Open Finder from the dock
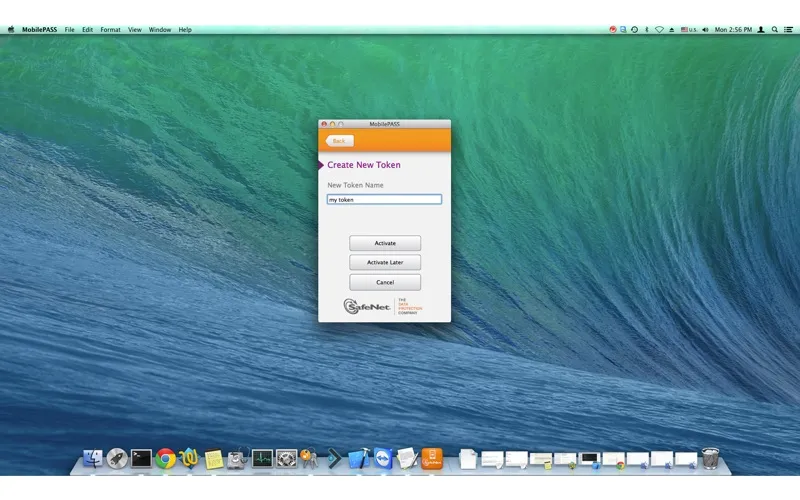This screenshot has height=500, width=800. pyautogui.click(x=93, y=459)
